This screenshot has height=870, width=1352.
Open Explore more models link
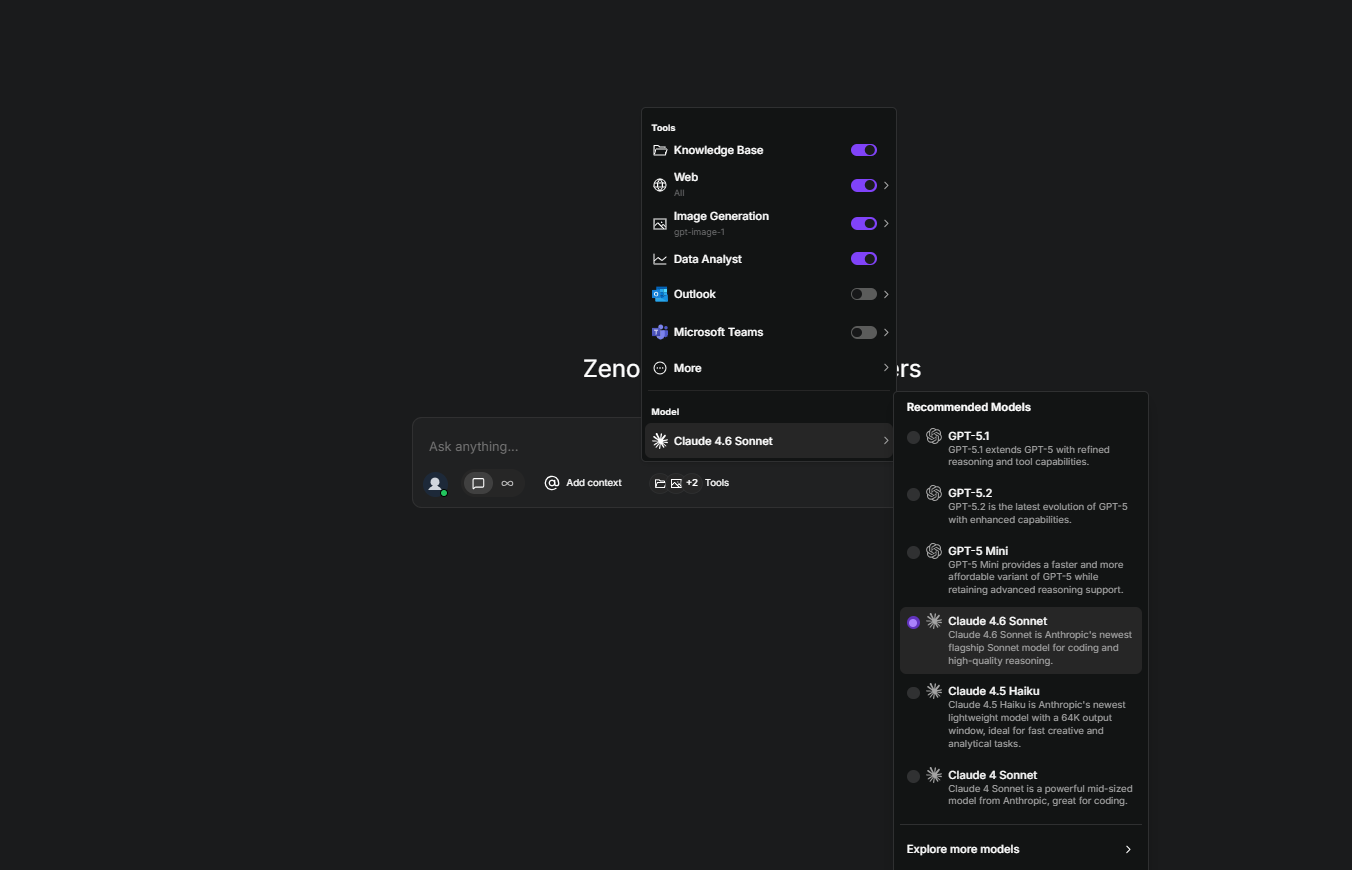(1021, 849)
